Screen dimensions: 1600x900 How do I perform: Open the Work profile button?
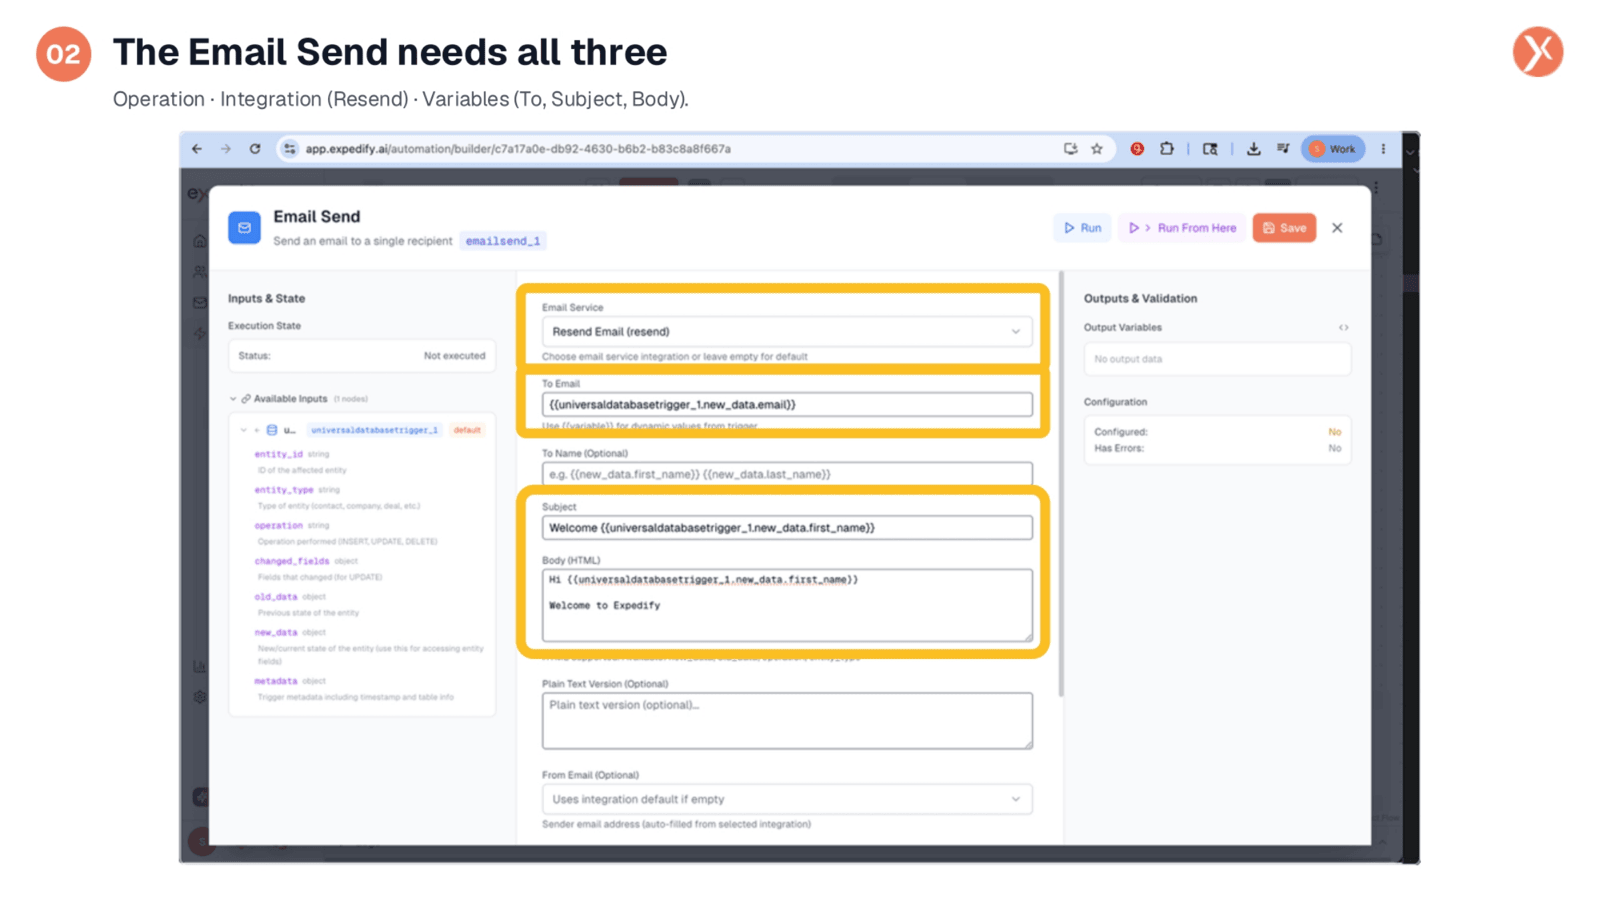coord(1333,149)
